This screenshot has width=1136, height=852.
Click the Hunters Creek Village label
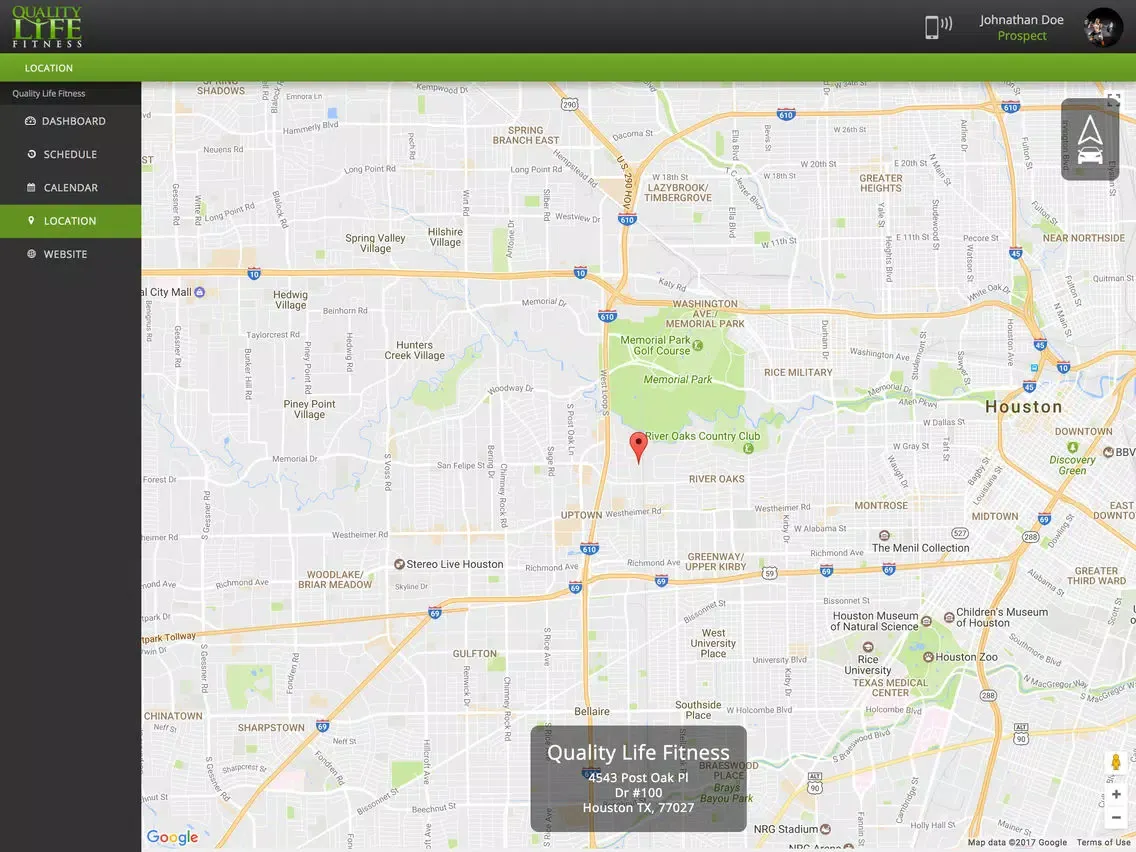pos(414,351)
